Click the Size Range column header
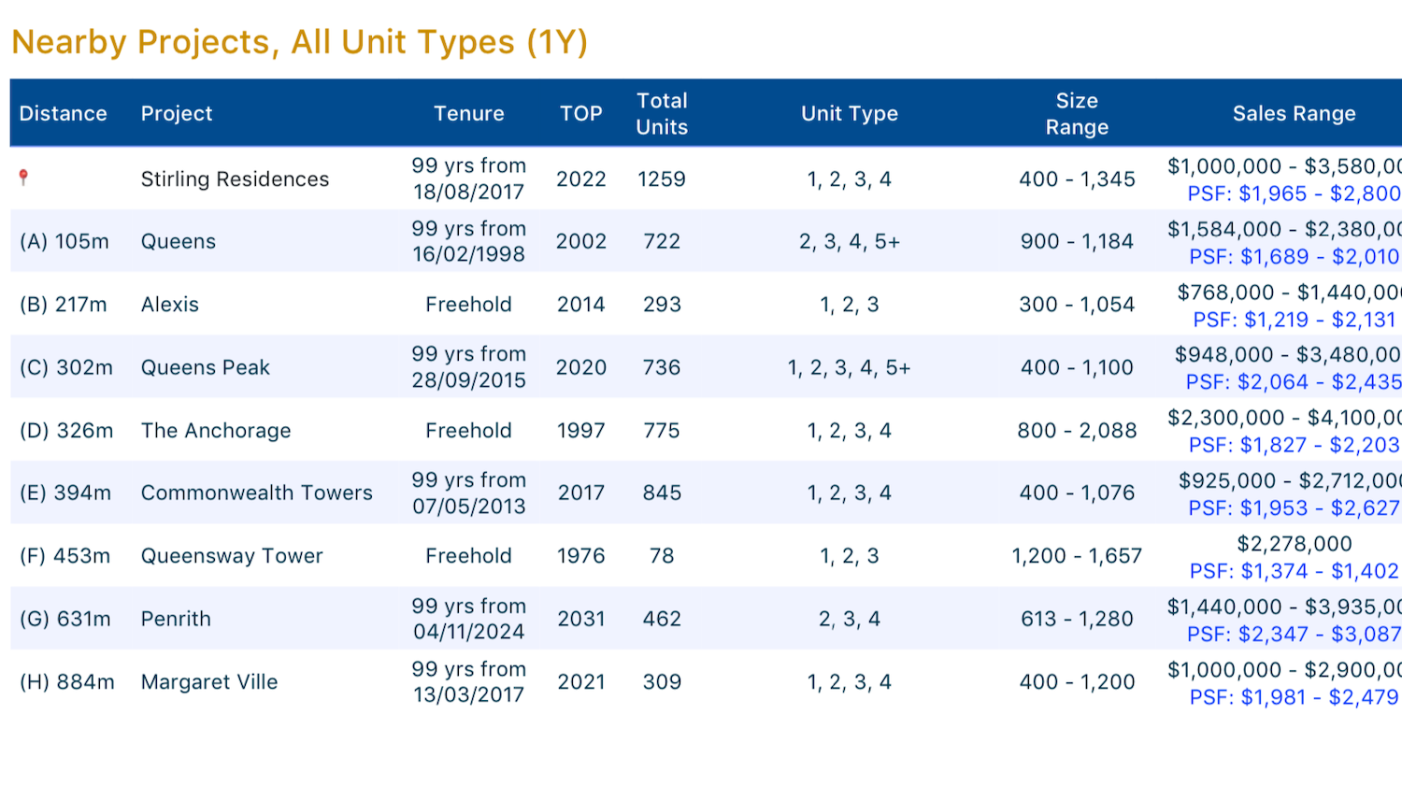Image resolution: width=1402 pixels, height=800 pixels. point(1077,113)
